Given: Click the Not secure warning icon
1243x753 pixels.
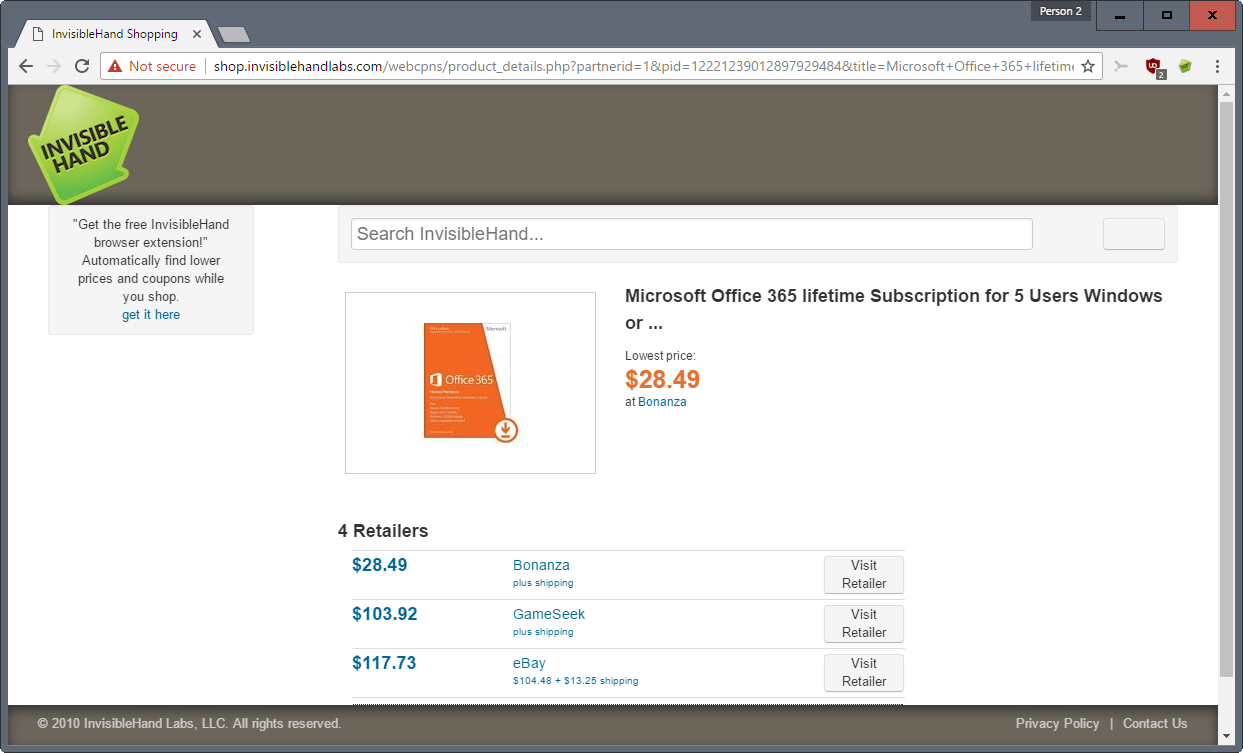Looking at the screenshot, I should click(115, 66).
